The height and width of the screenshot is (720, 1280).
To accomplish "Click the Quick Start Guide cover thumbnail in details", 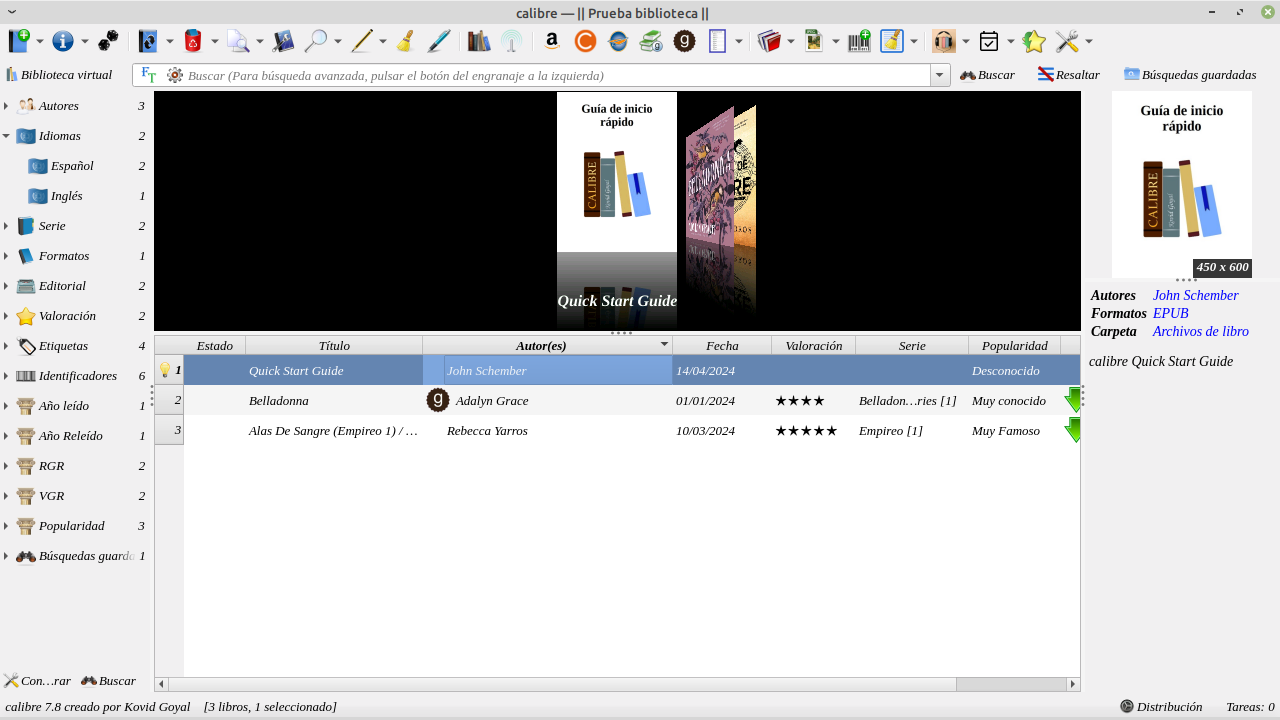I will (x=1182, y=184).
